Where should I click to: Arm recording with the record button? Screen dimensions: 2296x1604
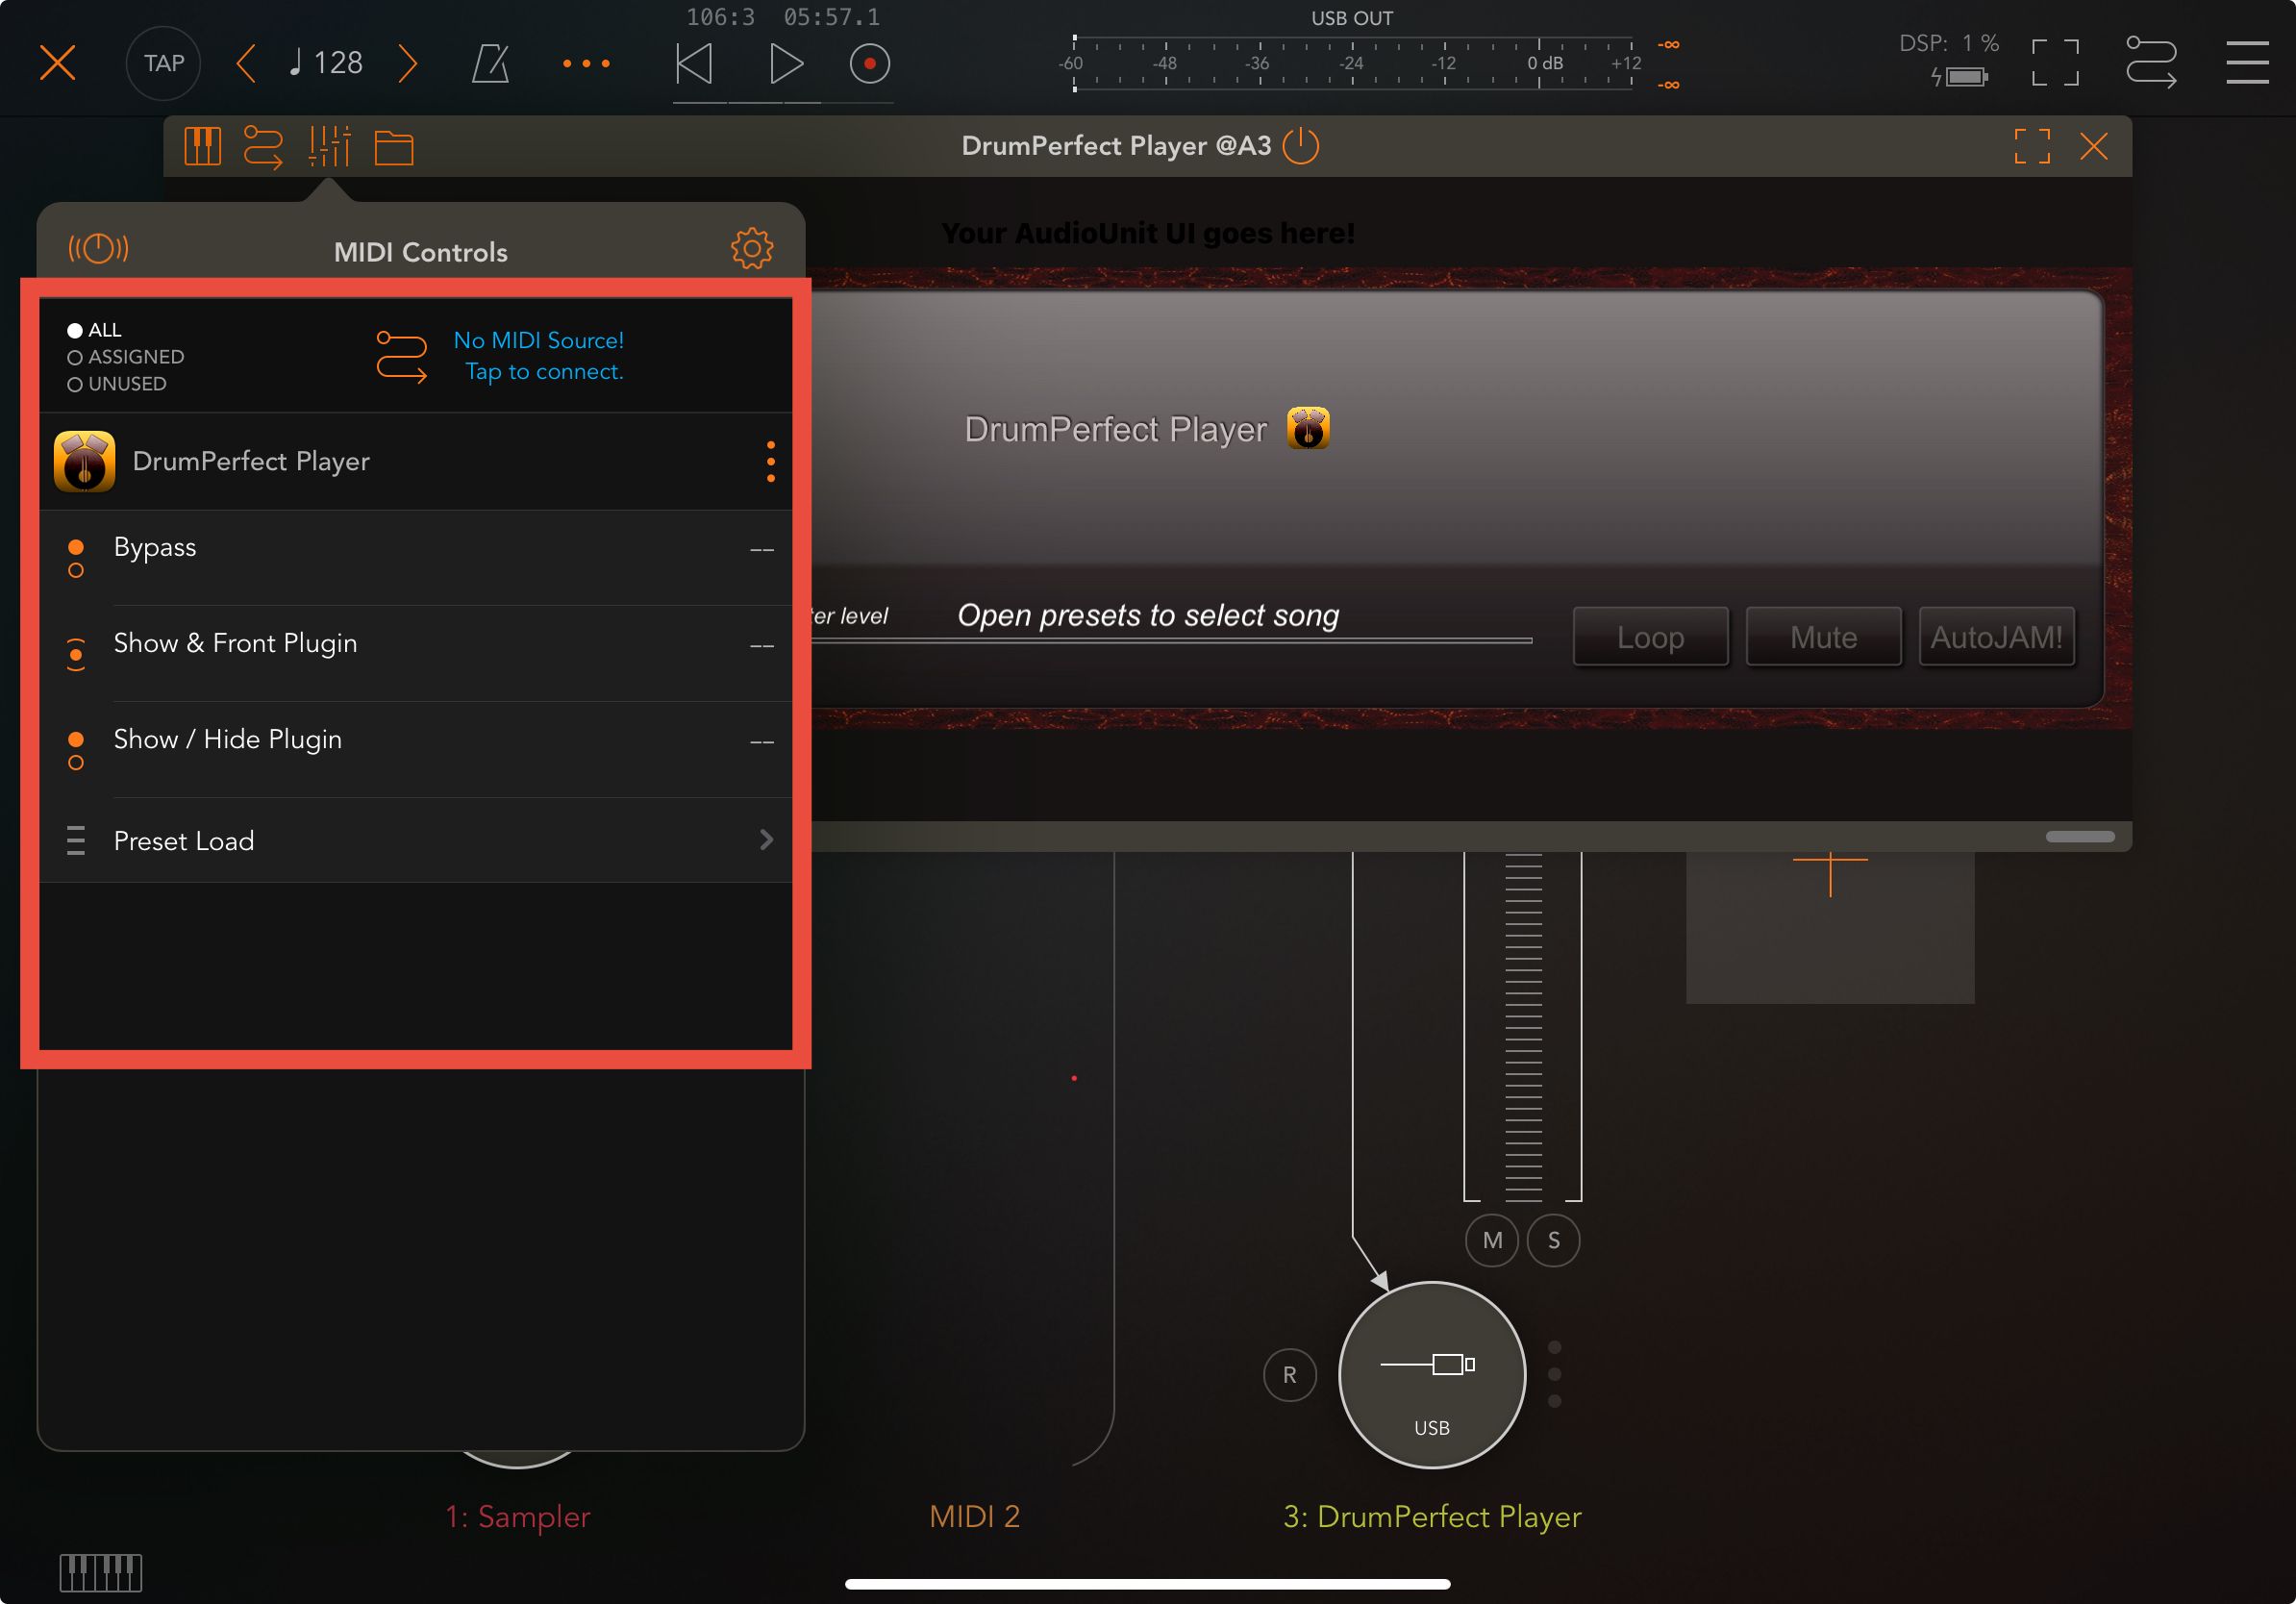(869, 63)
